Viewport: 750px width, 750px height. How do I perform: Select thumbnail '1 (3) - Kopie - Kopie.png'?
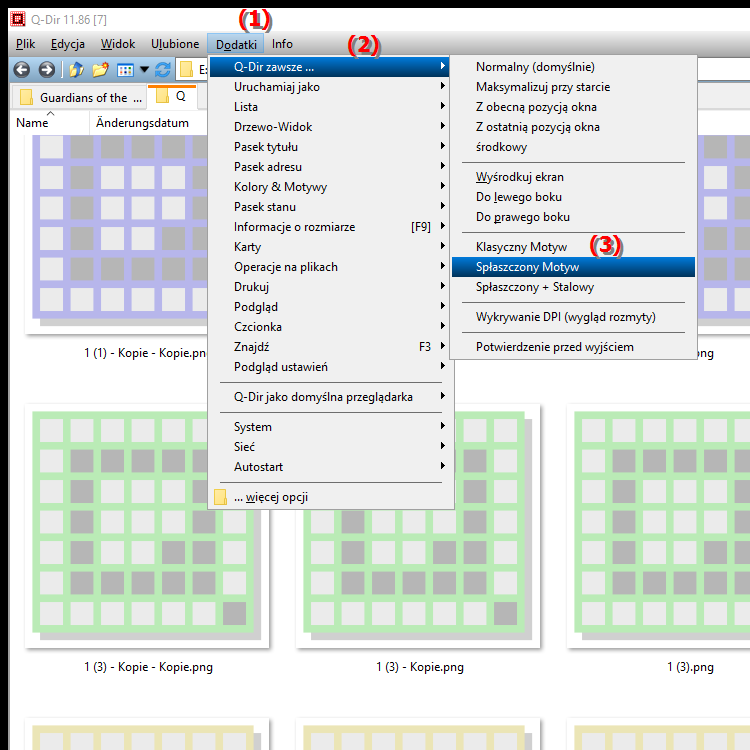(147, 526)
